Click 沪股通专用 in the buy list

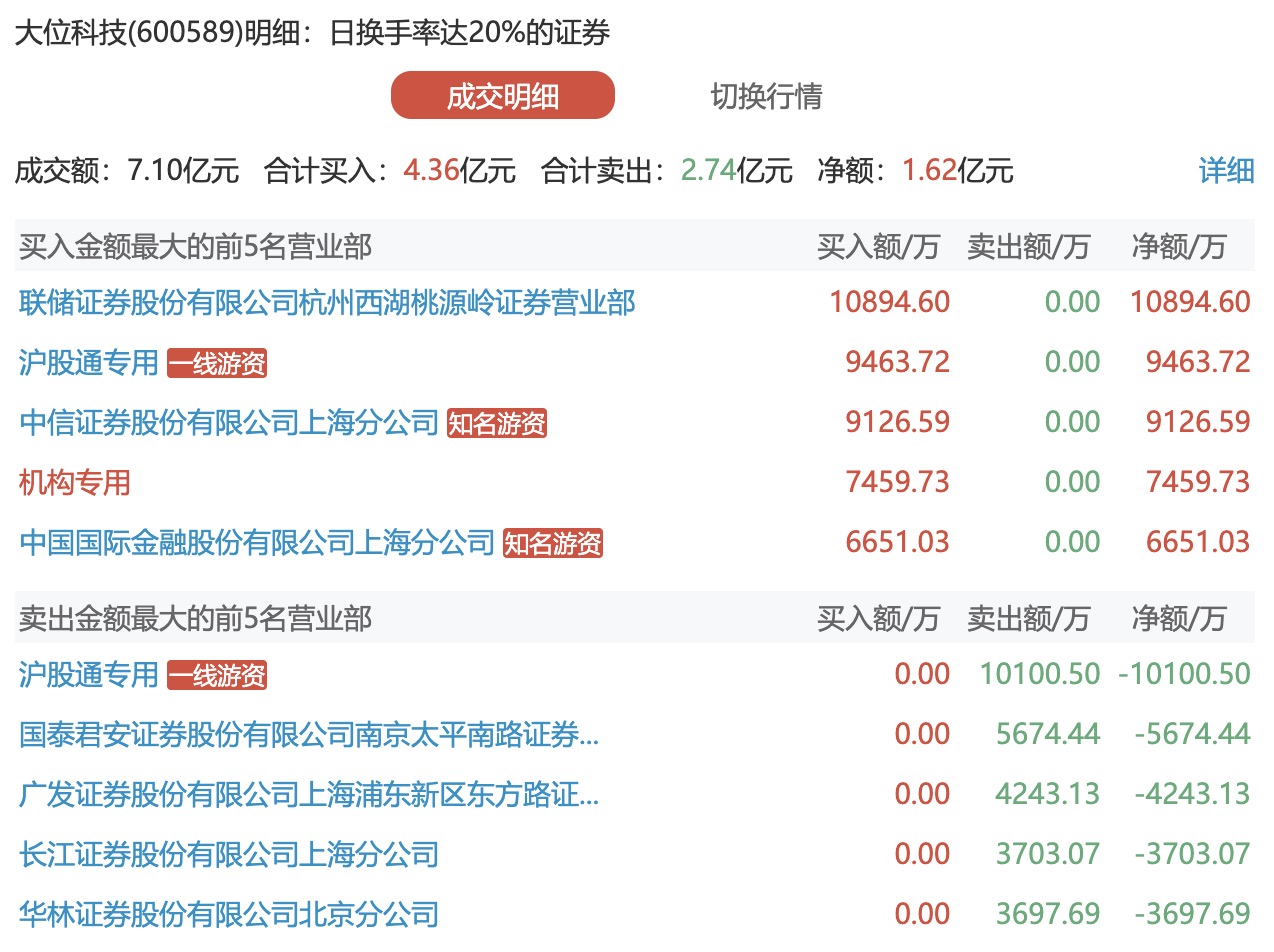[x=89, y=362]
